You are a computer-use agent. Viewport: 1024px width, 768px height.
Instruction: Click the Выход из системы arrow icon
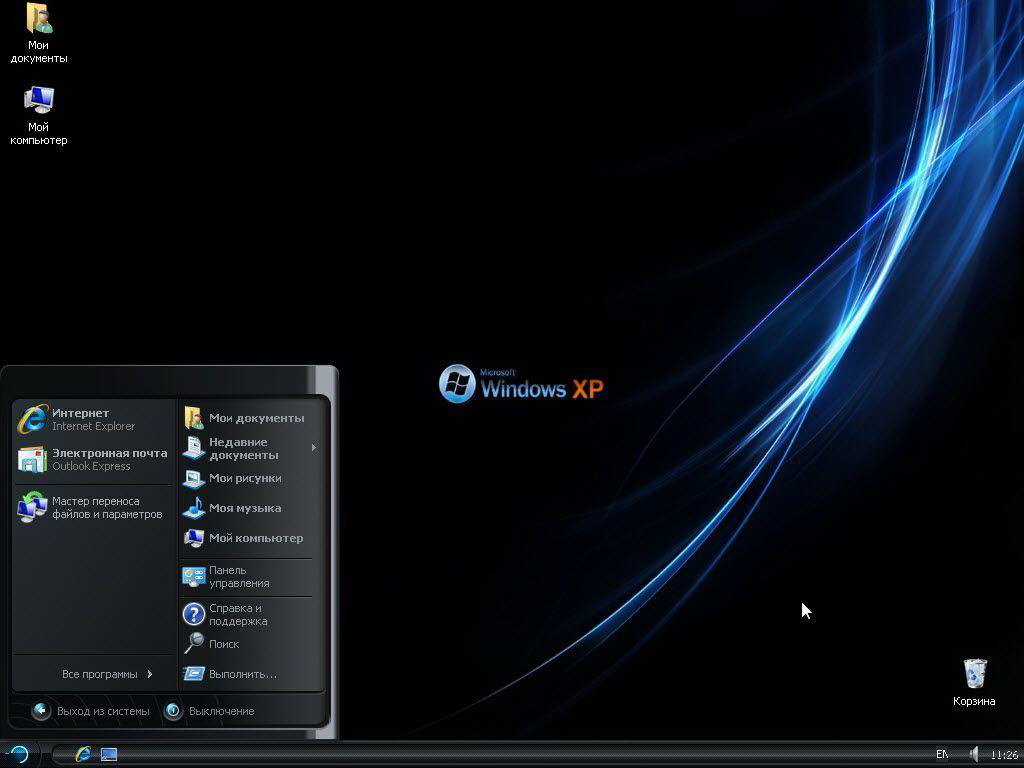point(41,711)
